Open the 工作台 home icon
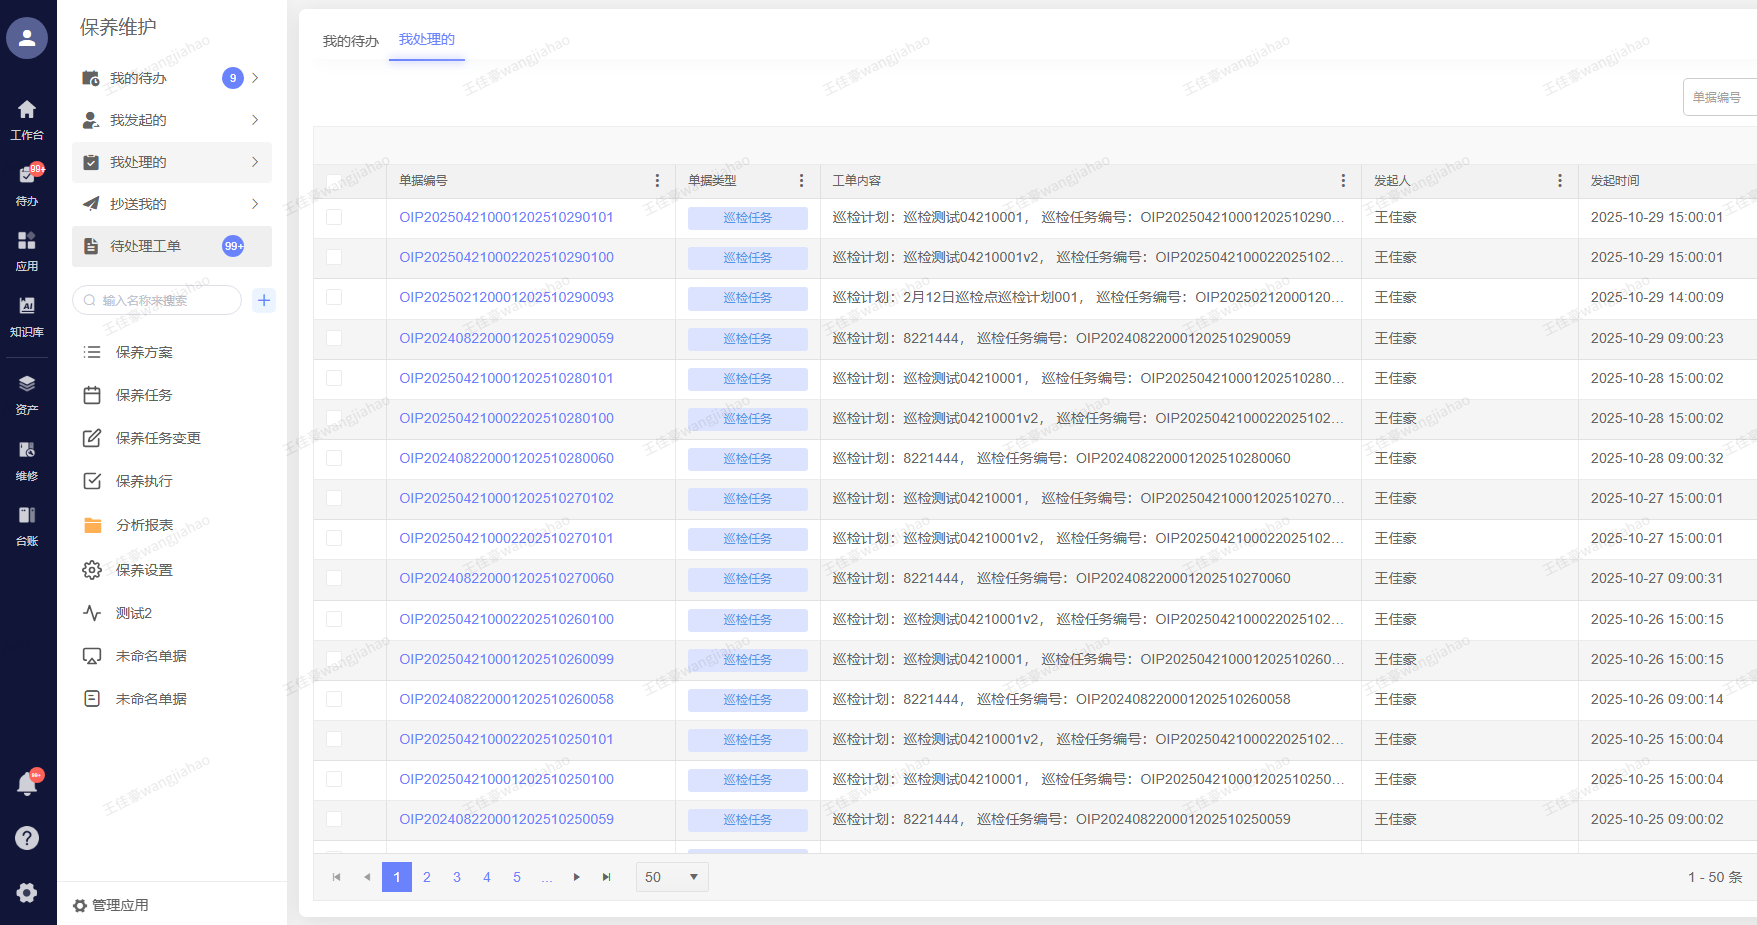 27,110
